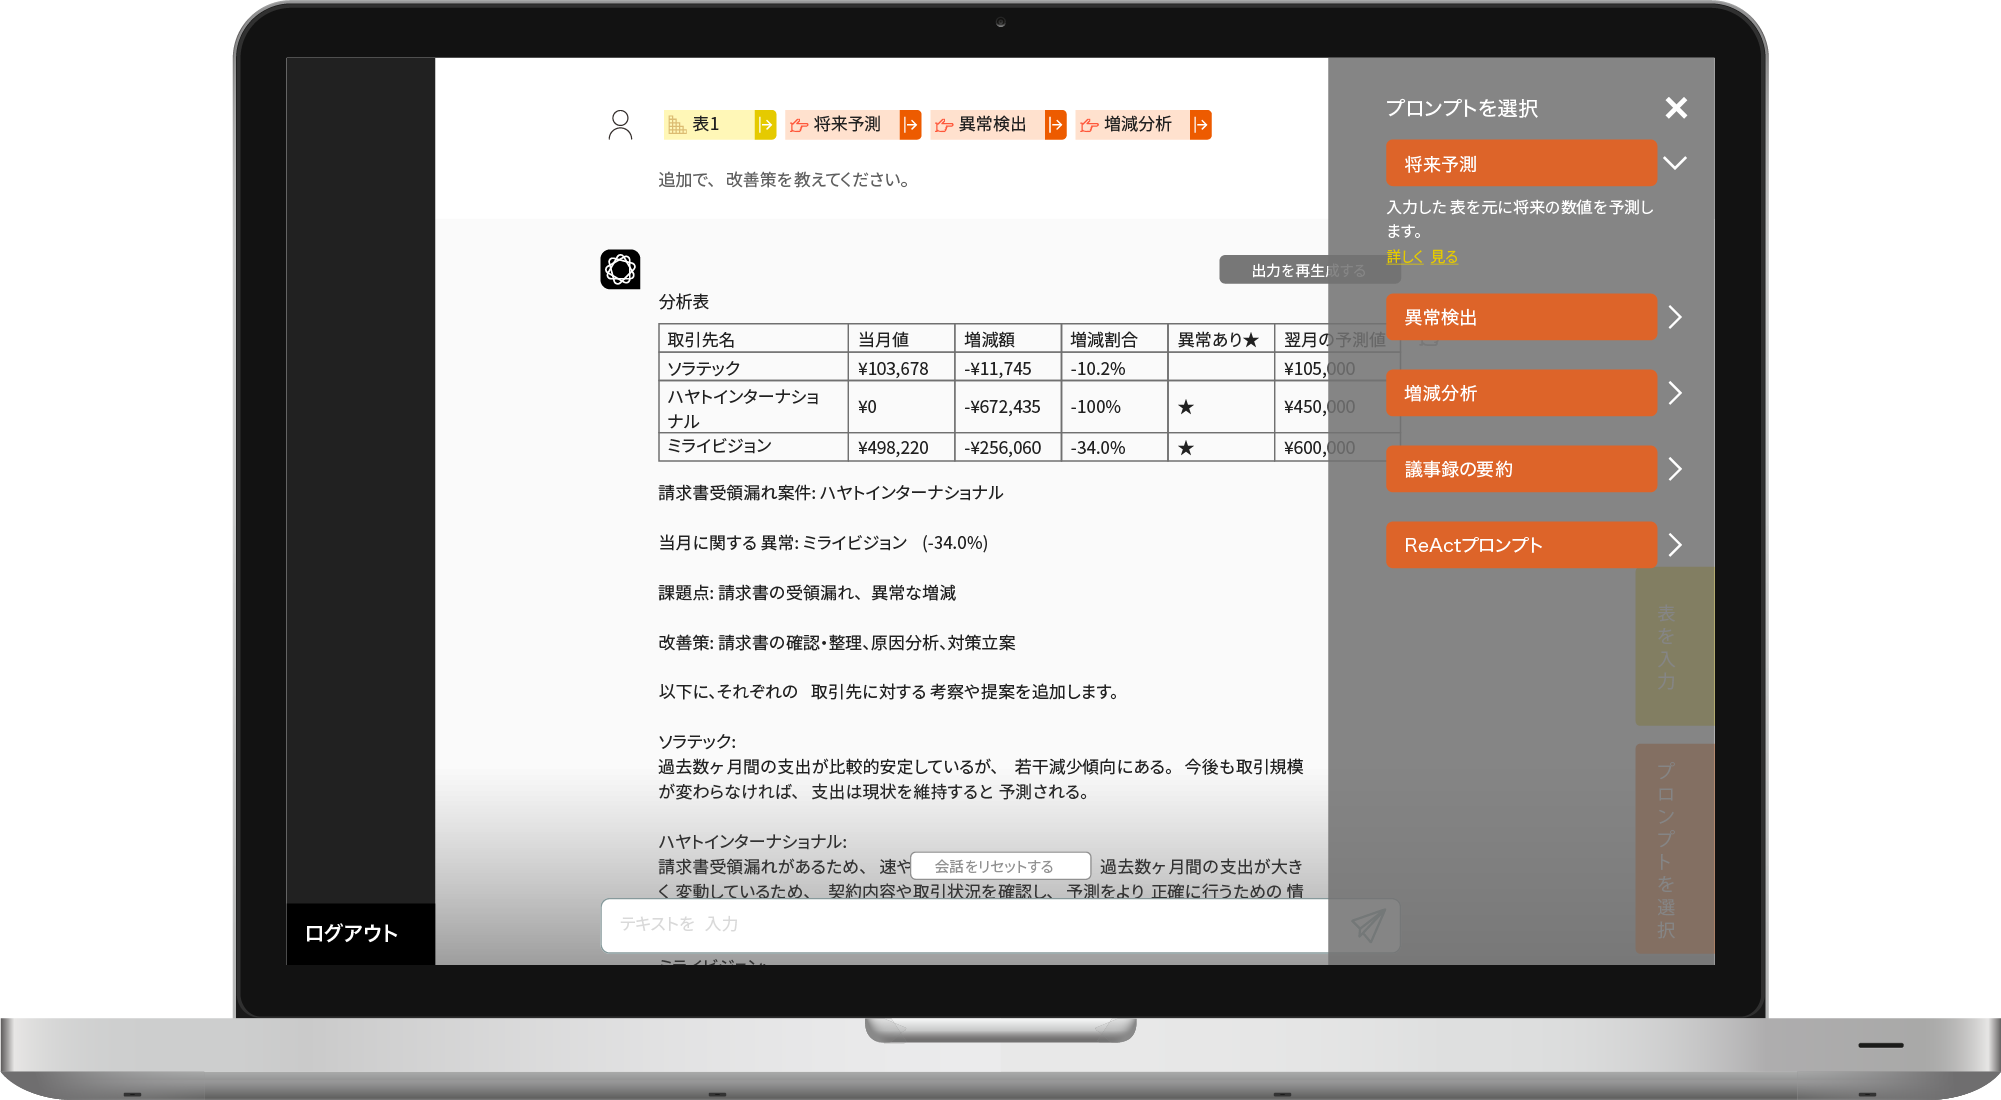The image size is (2001, 1100).
Task: Select the ReActプロンプト entry
Action: coord(1520,545)
